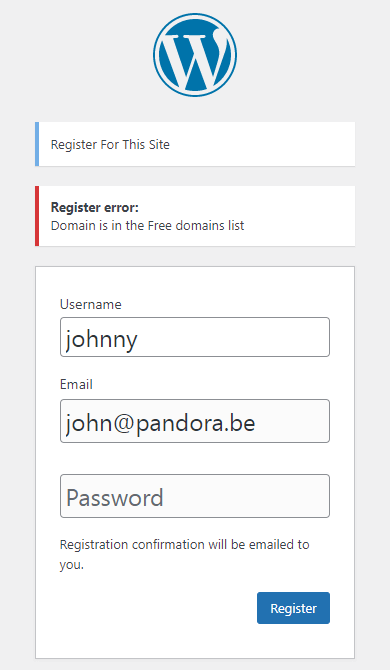Screen dimensions: 390x670
Task: Click the 'Password' placeholder text
Action: [x=115, y=498]
